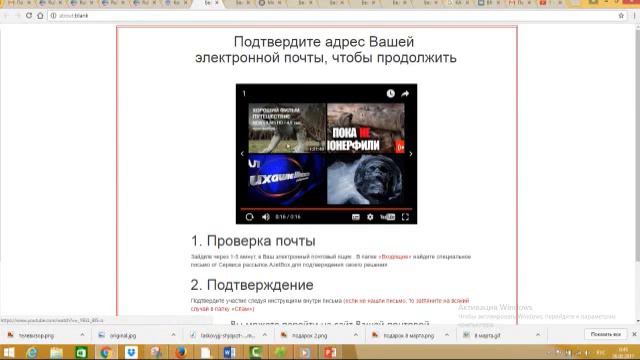Click 'Показать все' downloads button
The width and height of the screenshot is (640, 360).
point(606,334)
